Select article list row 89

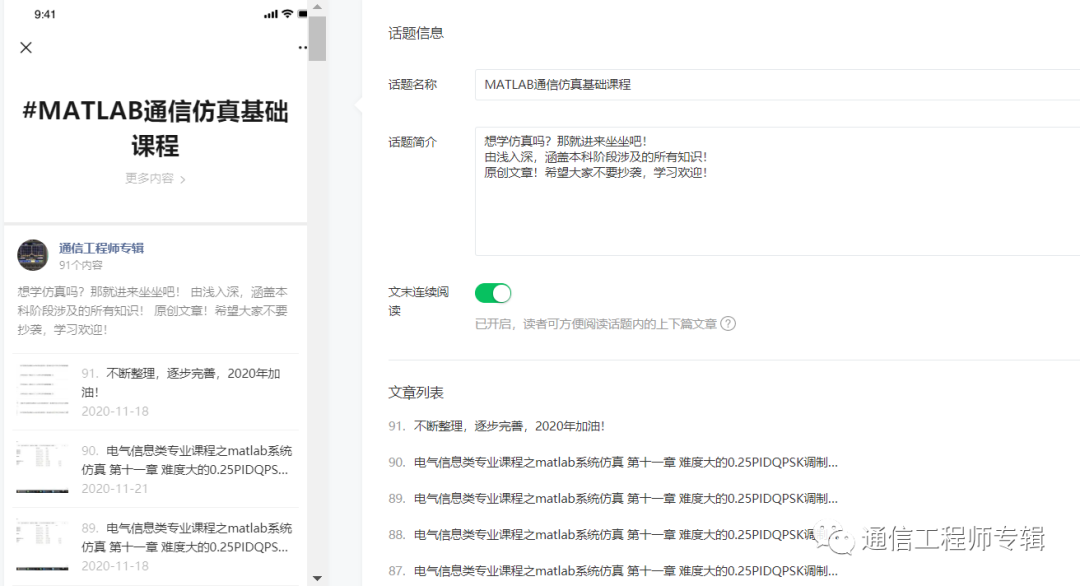[x=613, y=499]
